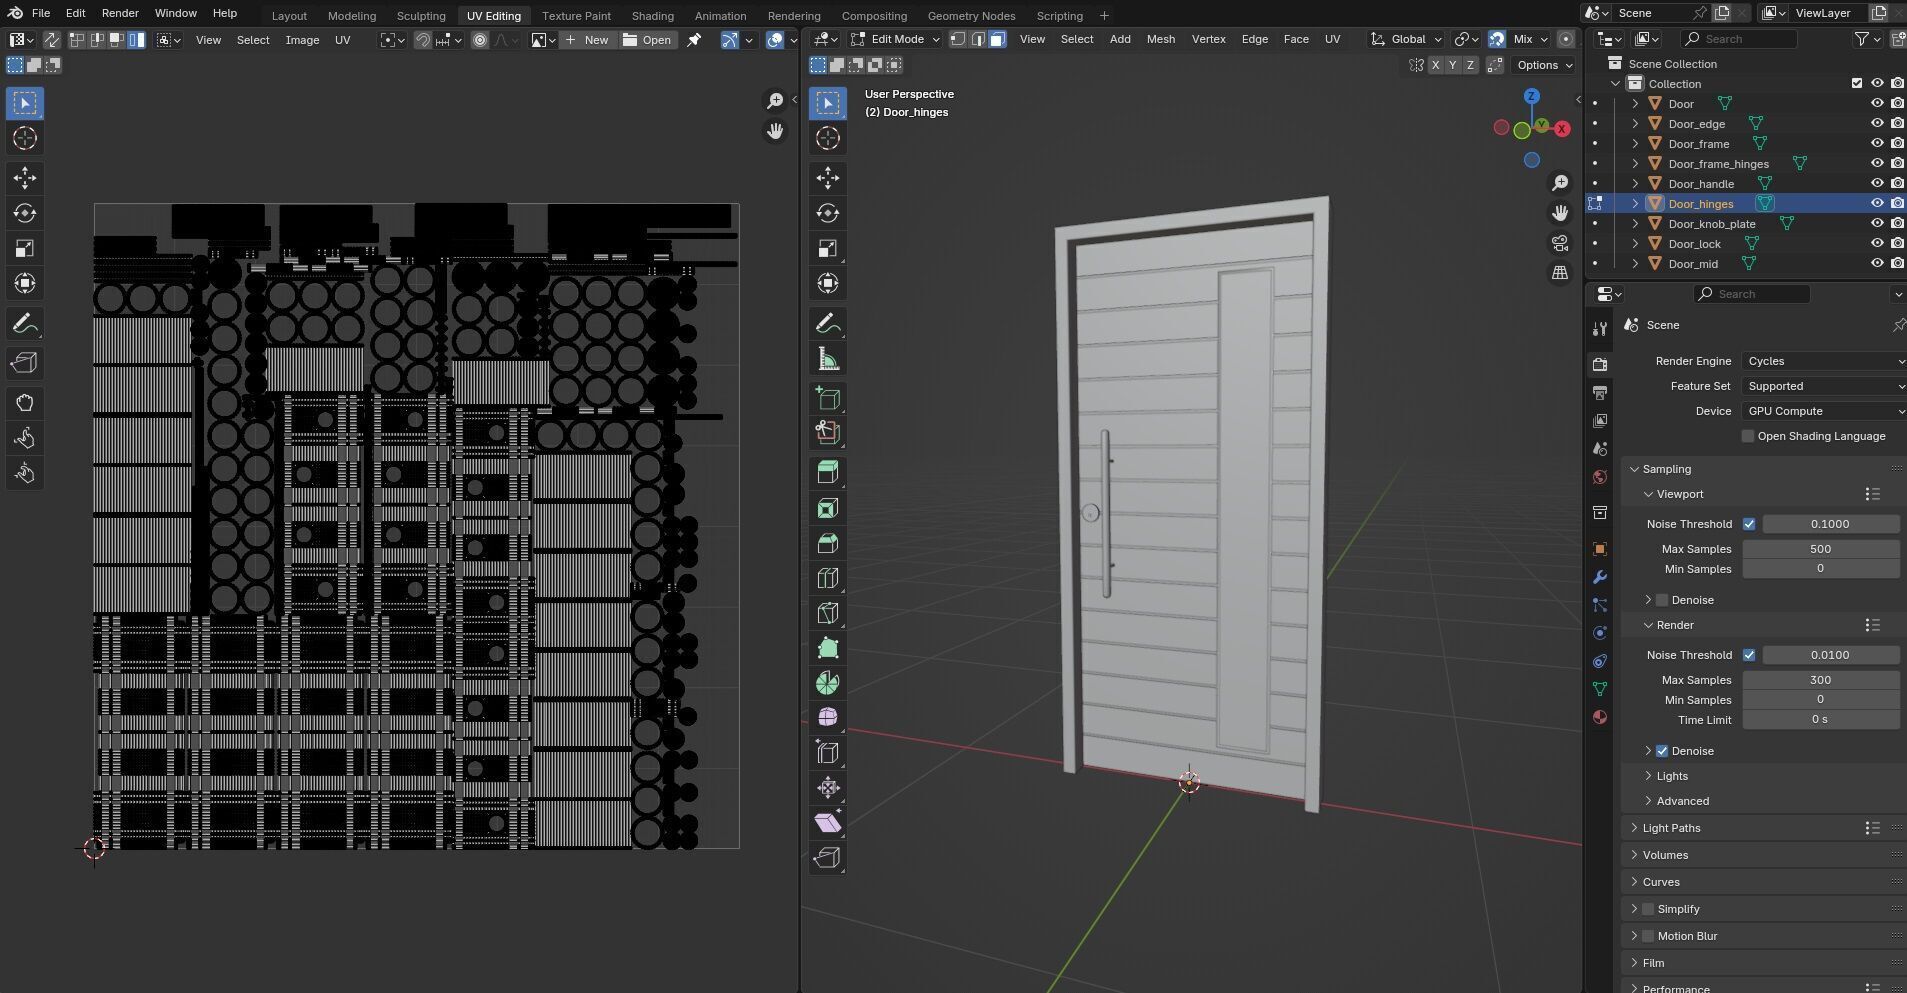Open Material properties tab
The width and height of the screenshot is (1907, 993).
1600,717
